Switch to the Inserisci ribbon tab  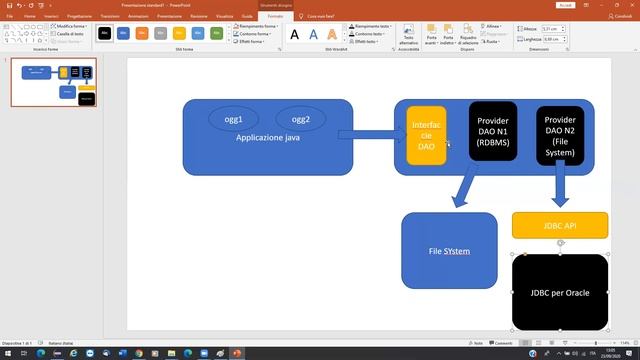[51, 16]
